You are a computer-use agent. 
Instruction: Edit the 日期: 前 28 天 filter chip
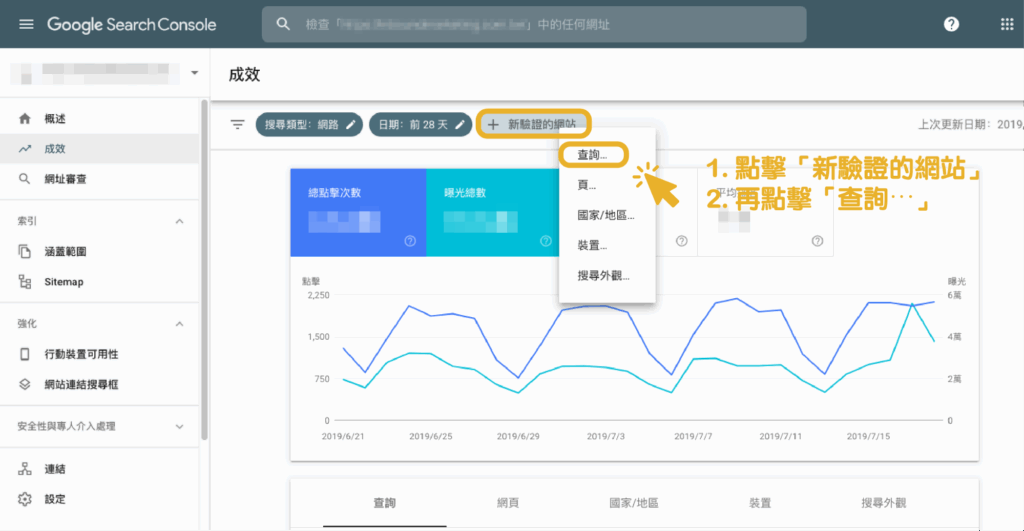tap(421, 124)
